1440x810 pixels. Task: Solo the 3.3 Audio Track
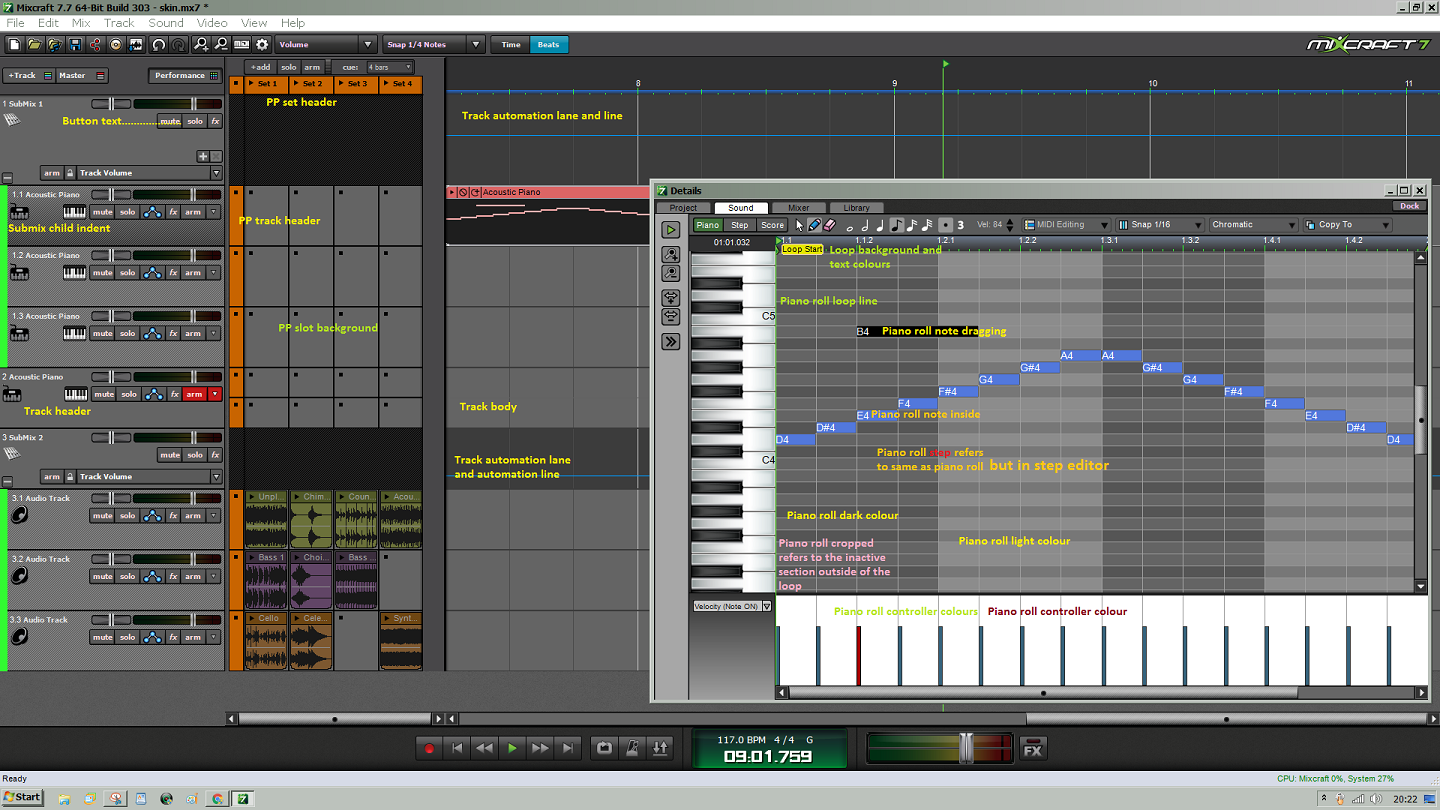[x=128, y=637]
